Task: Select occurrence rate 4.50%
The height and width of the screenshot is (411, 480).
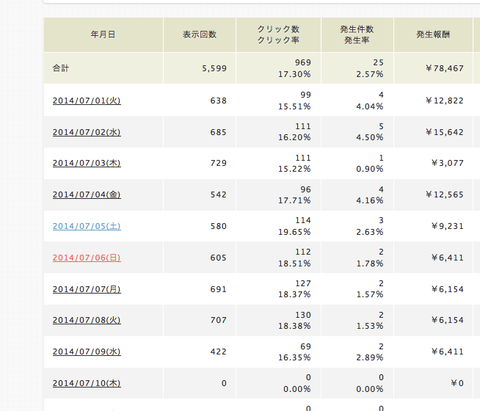Action: point(370,137)
